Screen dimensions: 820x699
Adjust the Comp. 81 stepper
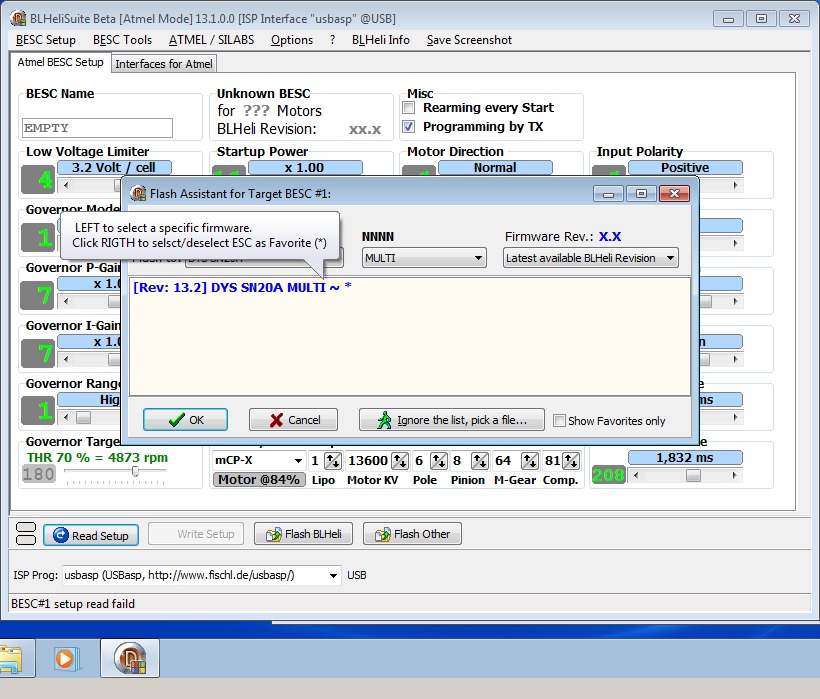pyautogui.click(x=571, y=461)
